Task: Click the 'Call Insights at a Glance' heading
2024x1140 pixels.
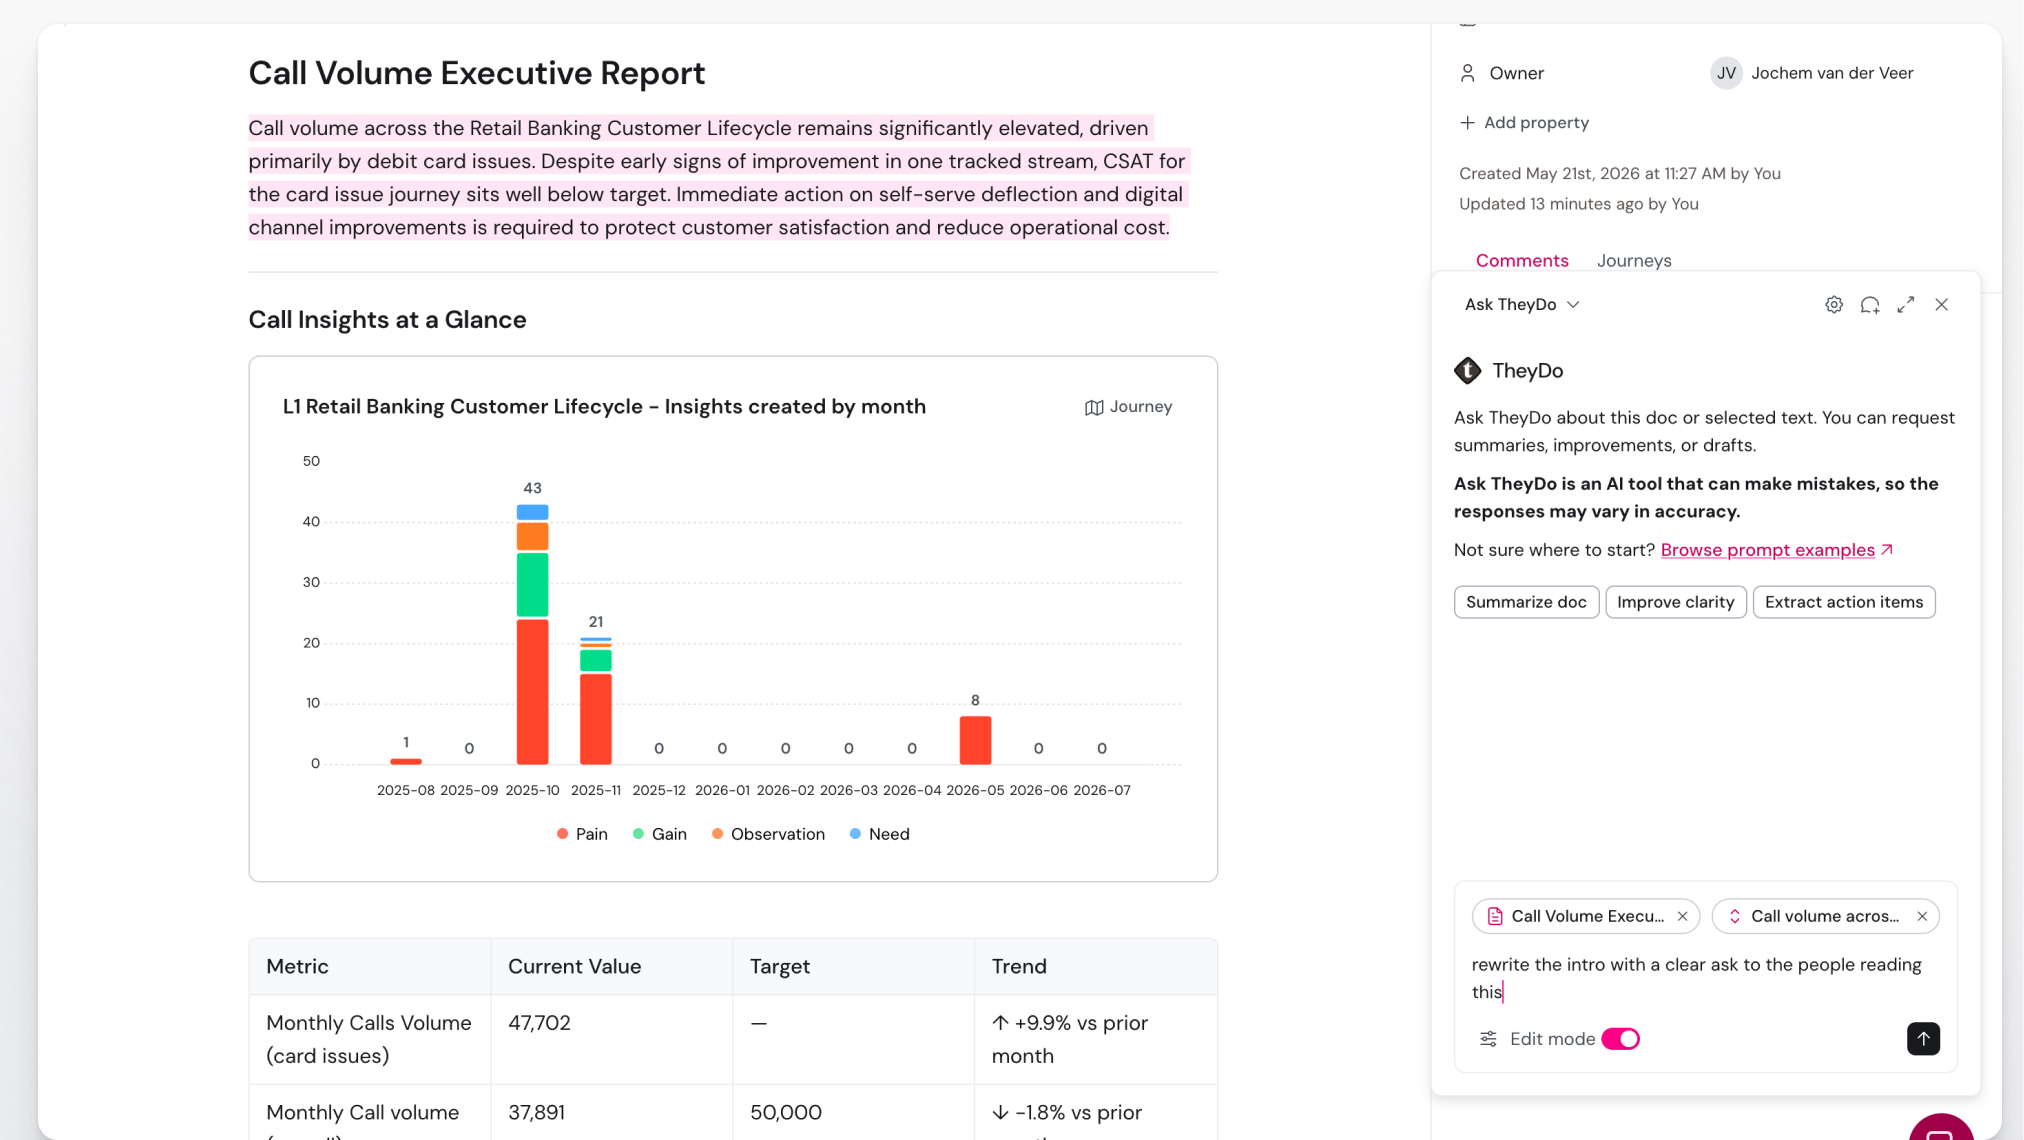Action: point(387,320)
